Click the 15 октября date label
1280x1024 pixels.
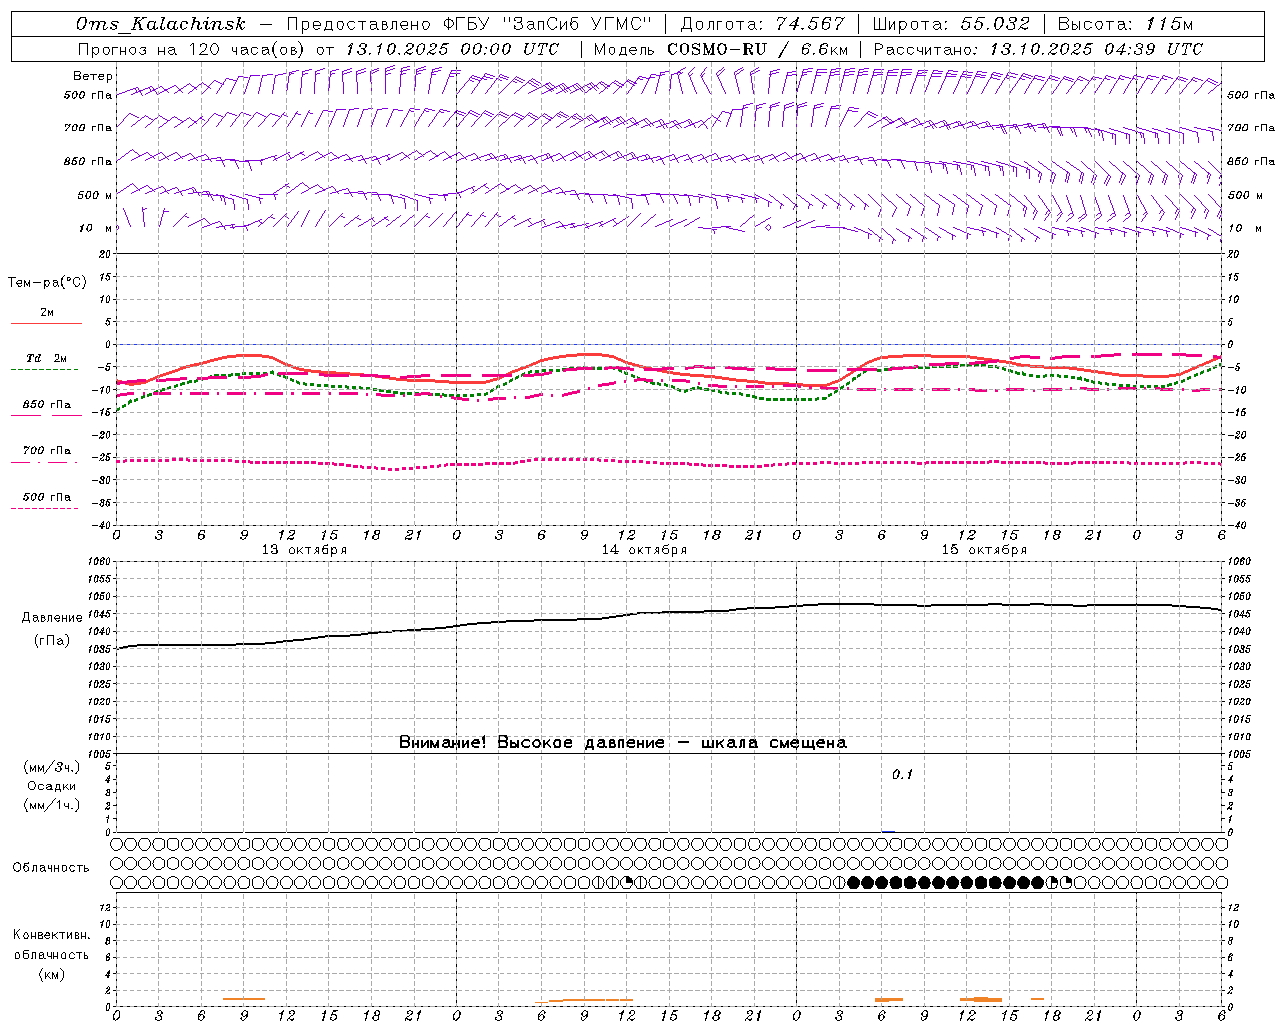pyautogui.click(x=984, y=550)
